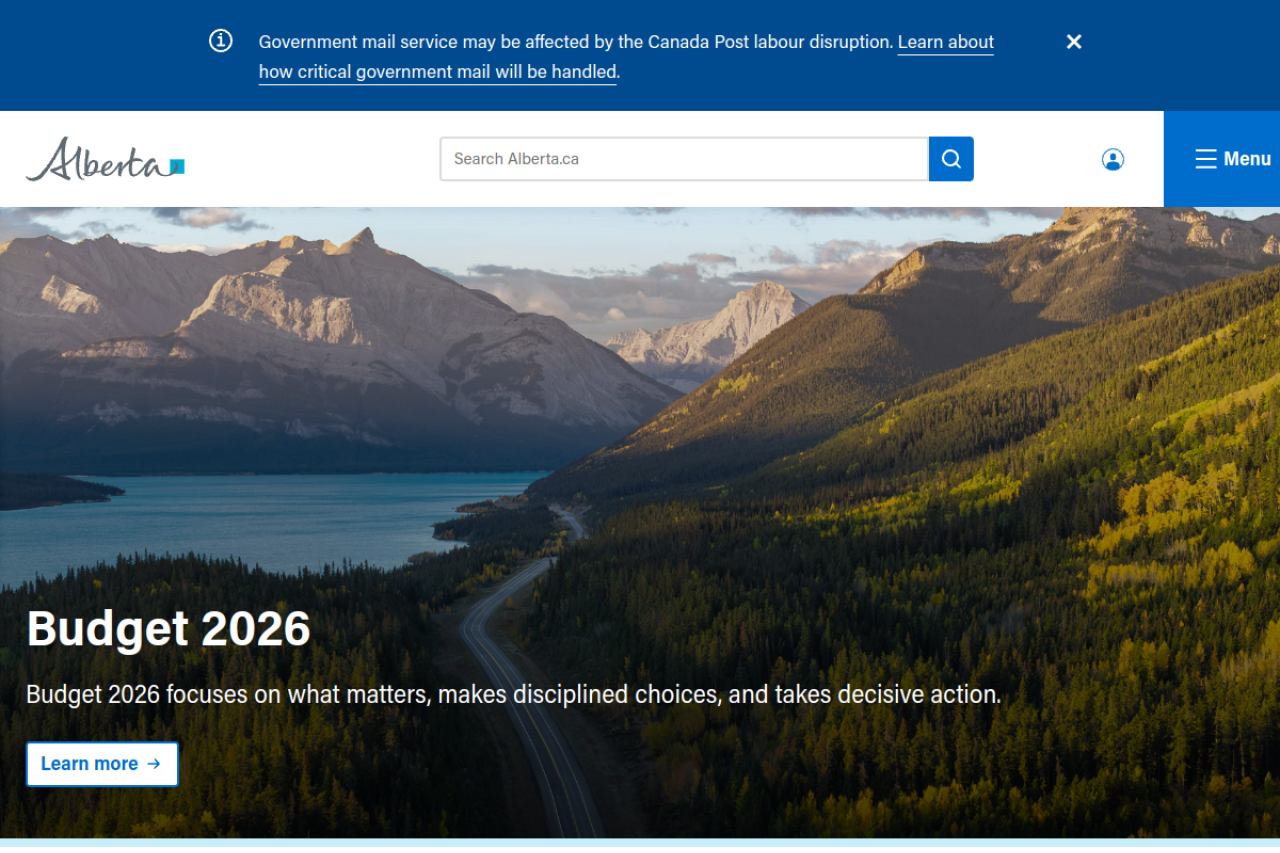Select the Learn more button under Budget 2026

[x=102, y=764]
